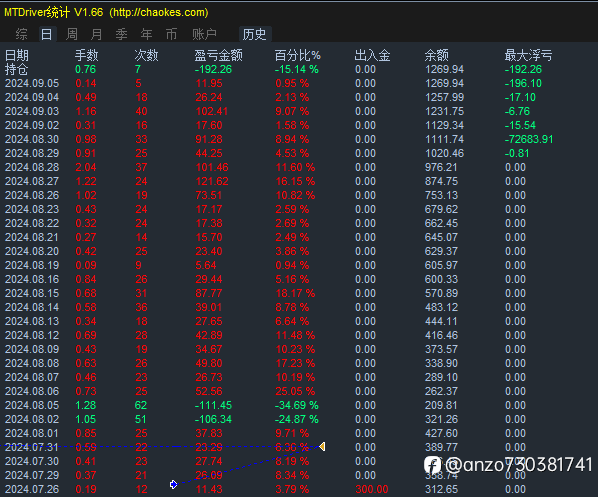Click holding profit -192.26 in 盈亏金额 column
Screen dimensions: 598x497
[x=213, y=69]
